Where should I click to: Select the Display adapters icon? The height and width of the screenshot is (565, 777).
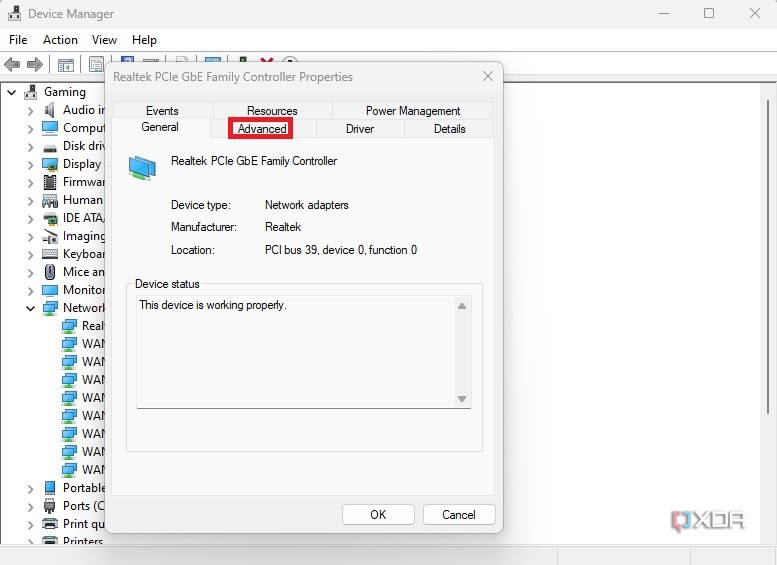(50, 164)
